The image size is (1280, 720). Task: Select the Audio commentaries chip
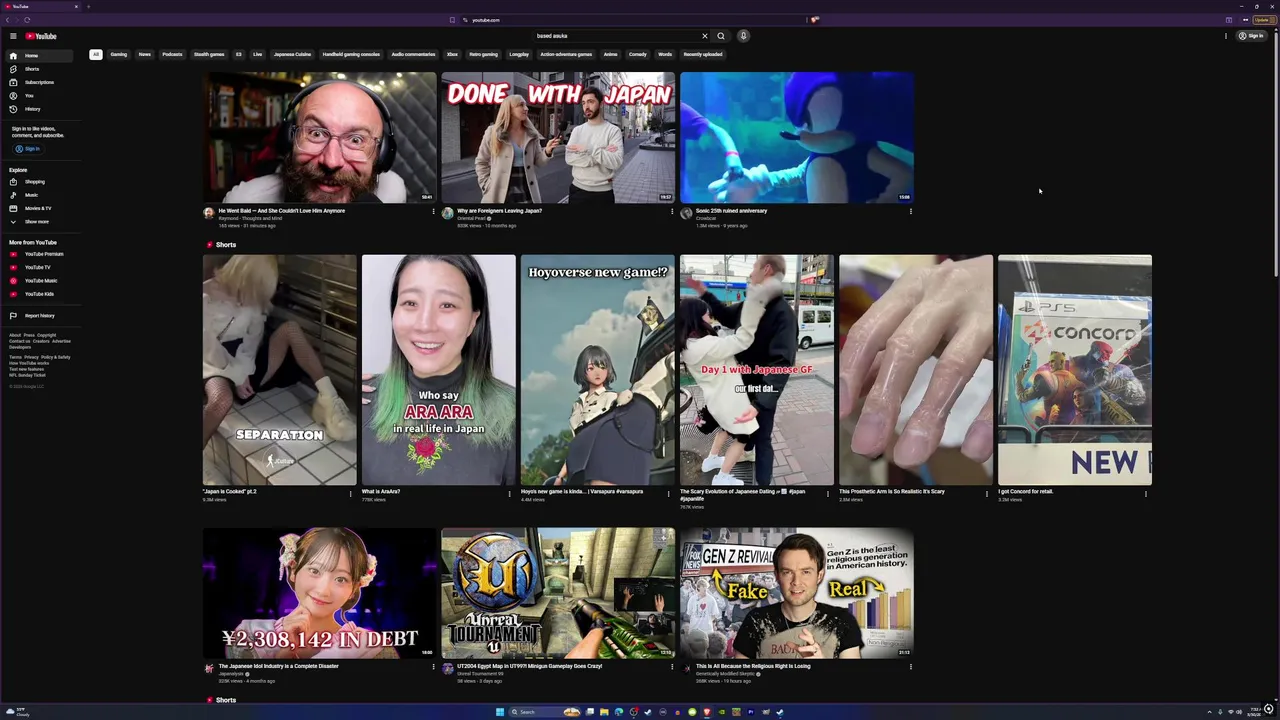tap(413, 54)
